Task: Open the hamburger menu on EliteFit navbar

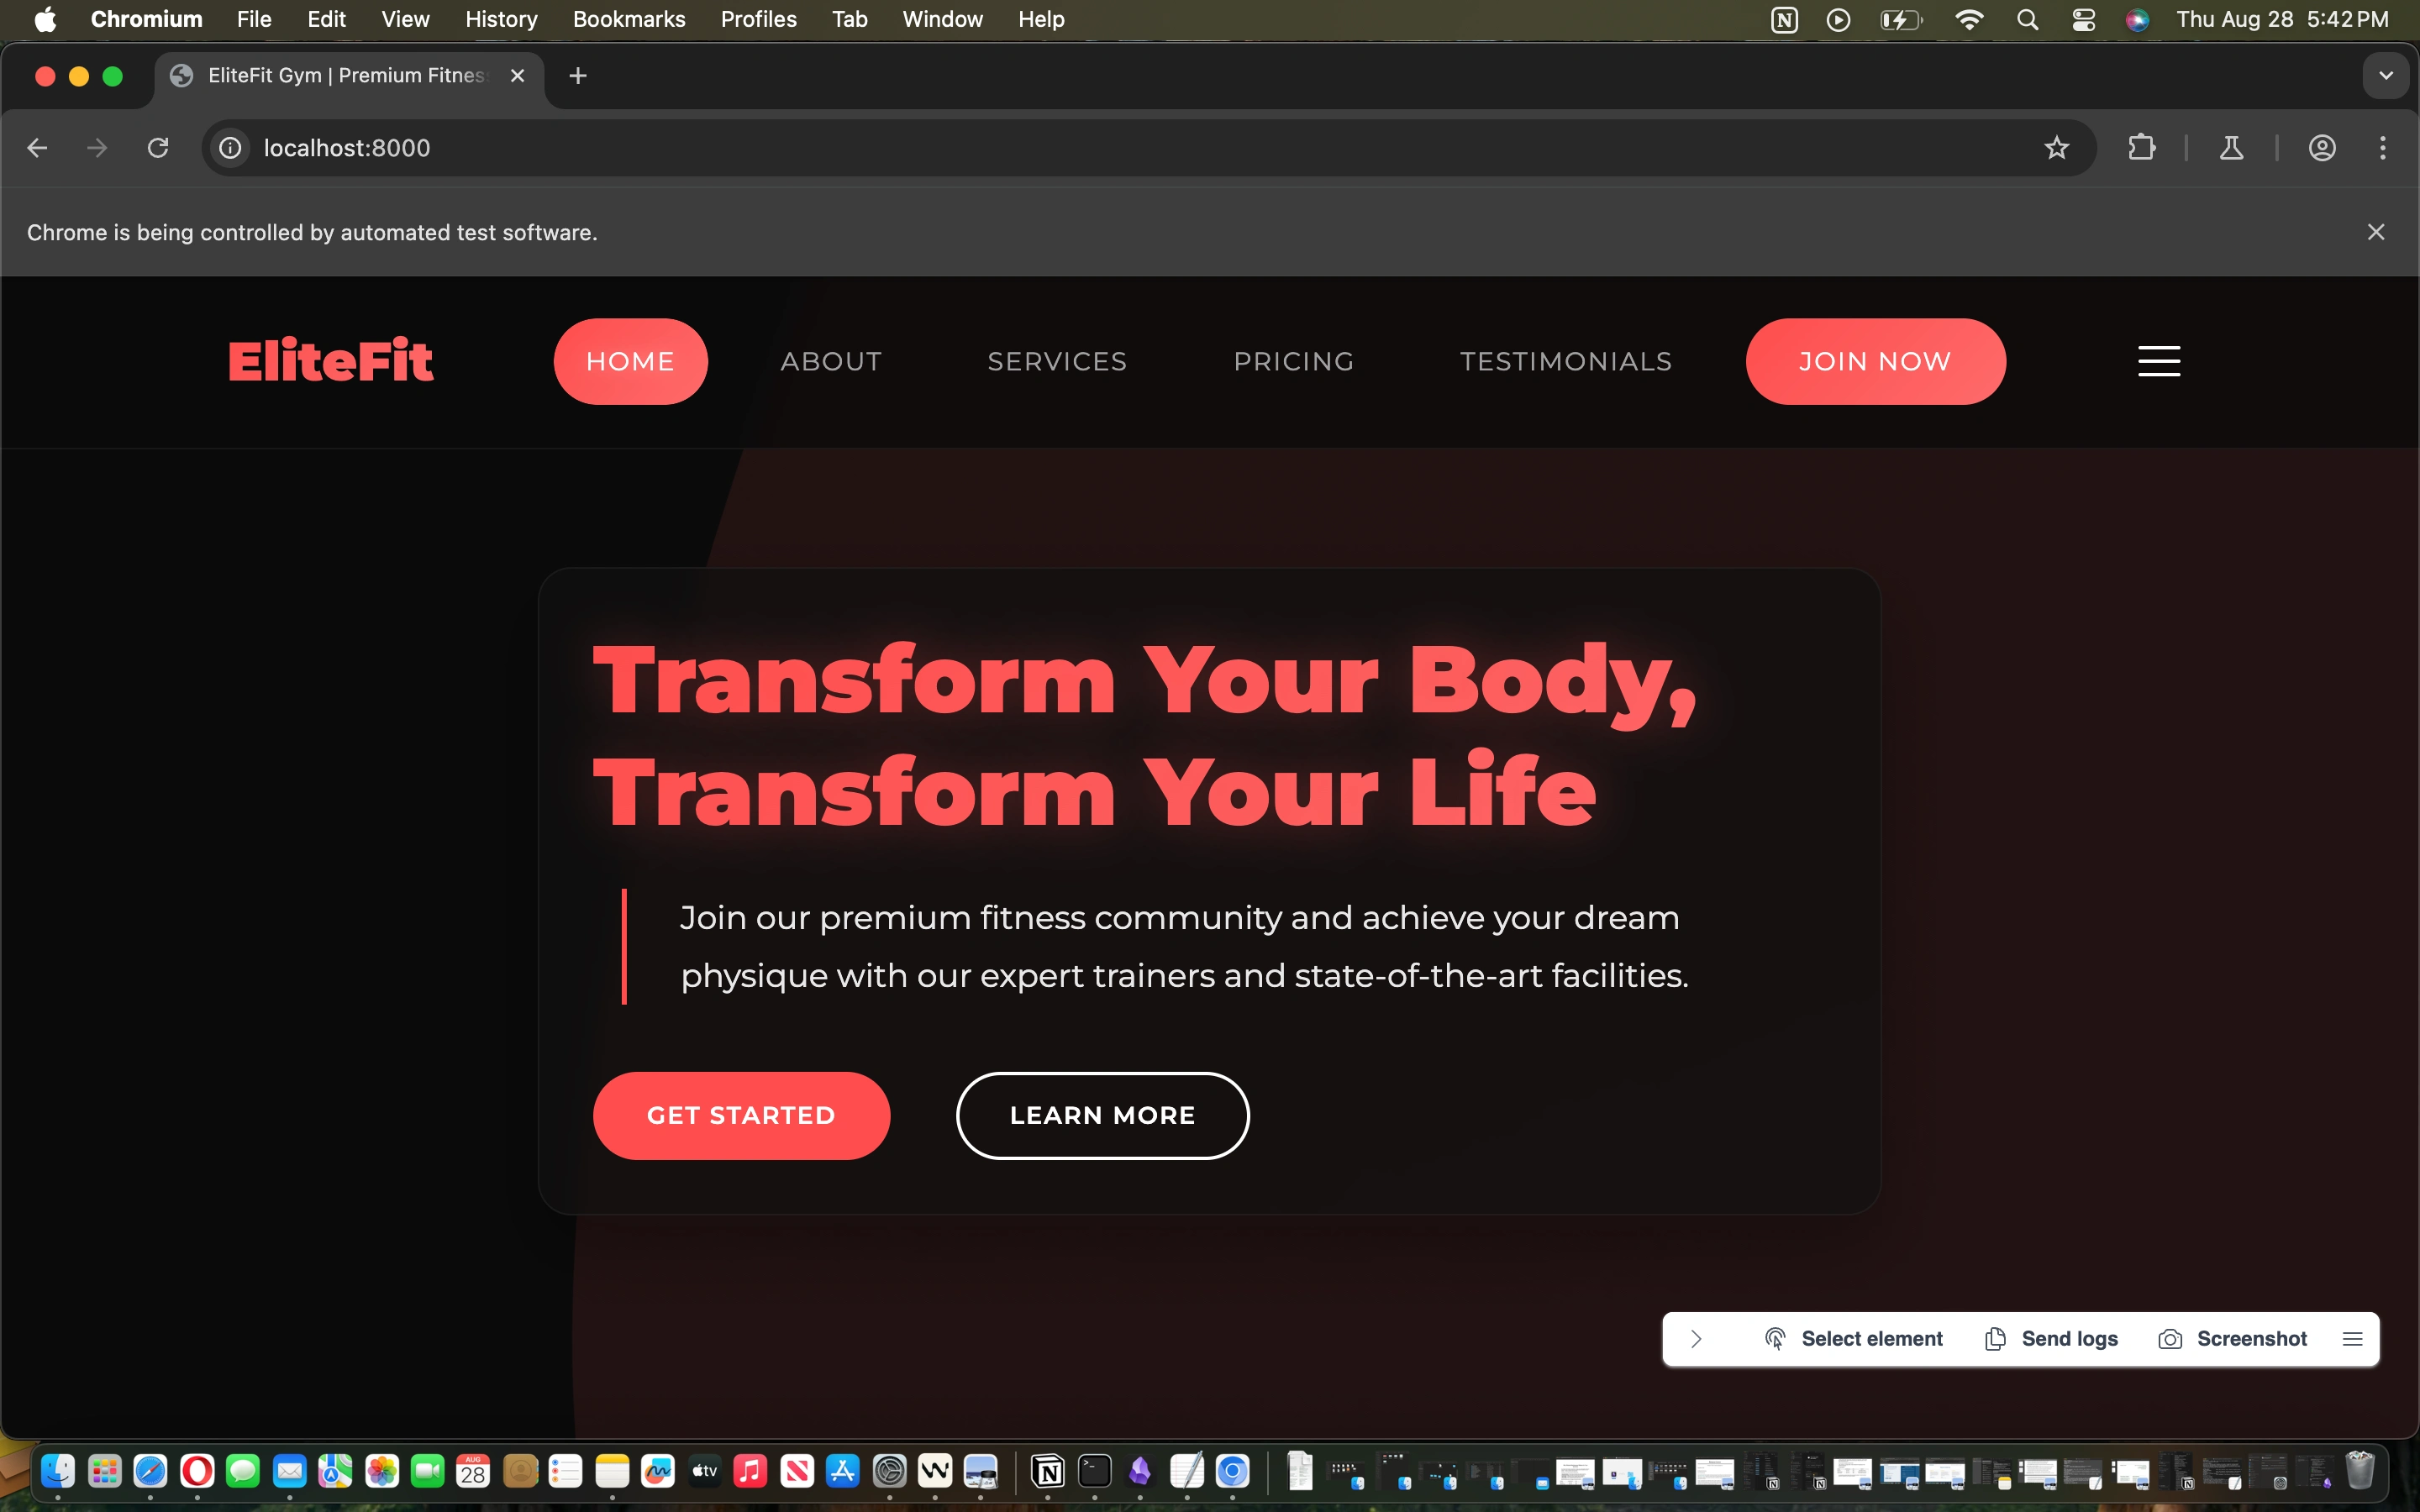Action: pos(2158,361)
